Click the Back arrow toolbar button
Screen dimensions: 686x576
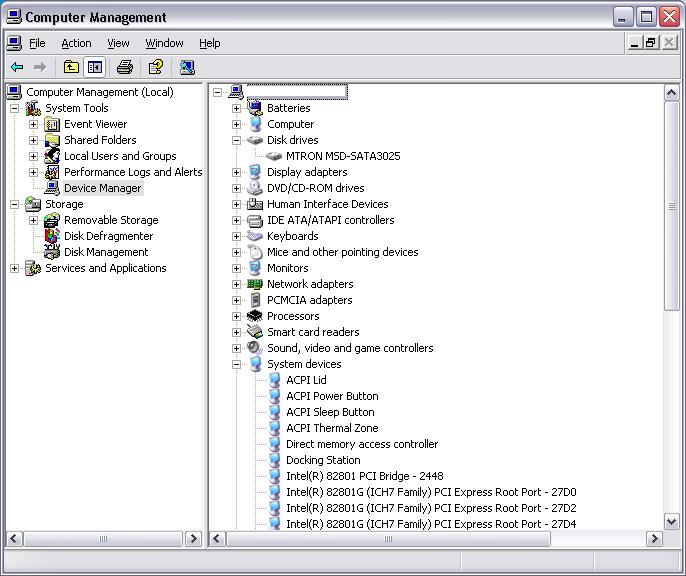[x=17, y=67]
